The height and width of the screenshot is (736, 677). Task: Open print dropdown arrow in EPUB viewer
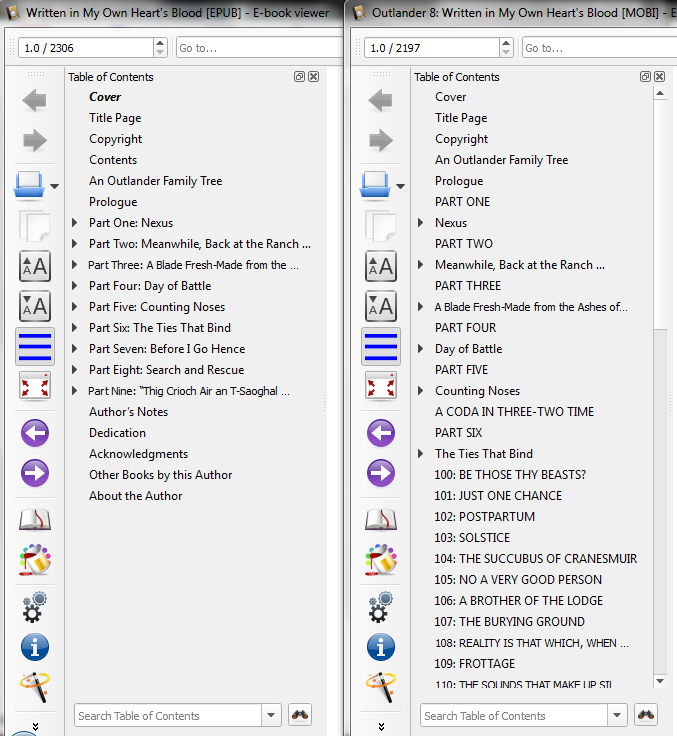[54, 186]
